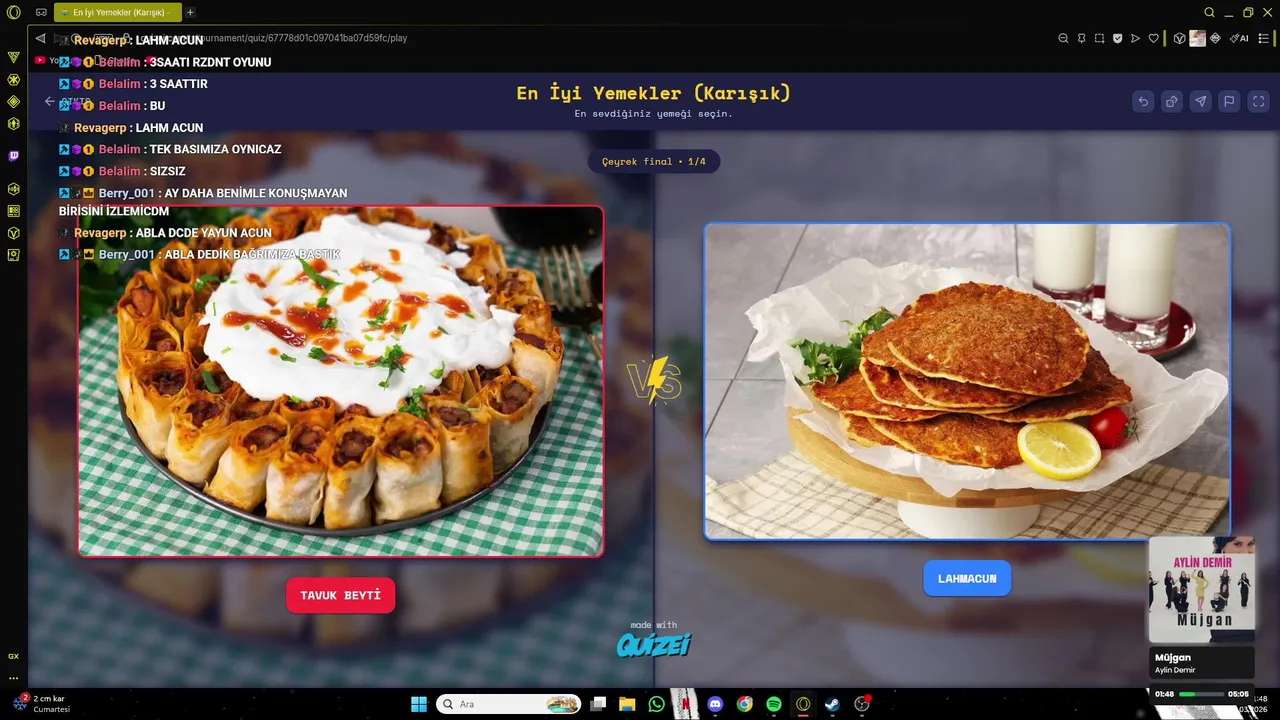
Task: Select the Tavuk Beyti food photo
Action: pyautogui.click(x=341, y=381)
